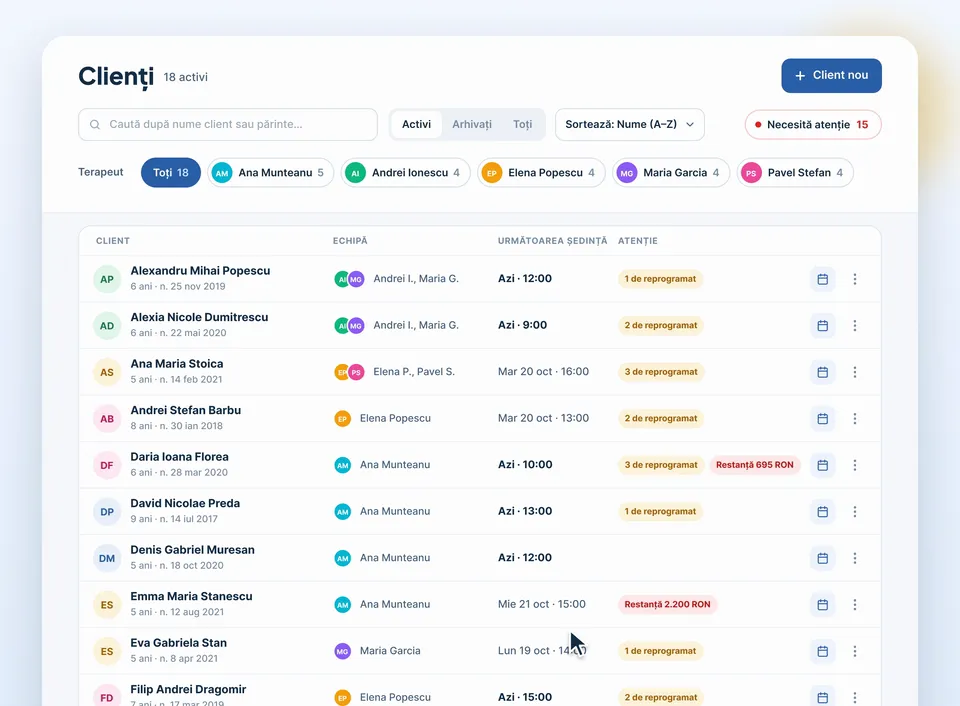
Task: Open calendar for Daria Ioana Florea
Action: pyautogui.click(x=822, y=465)
